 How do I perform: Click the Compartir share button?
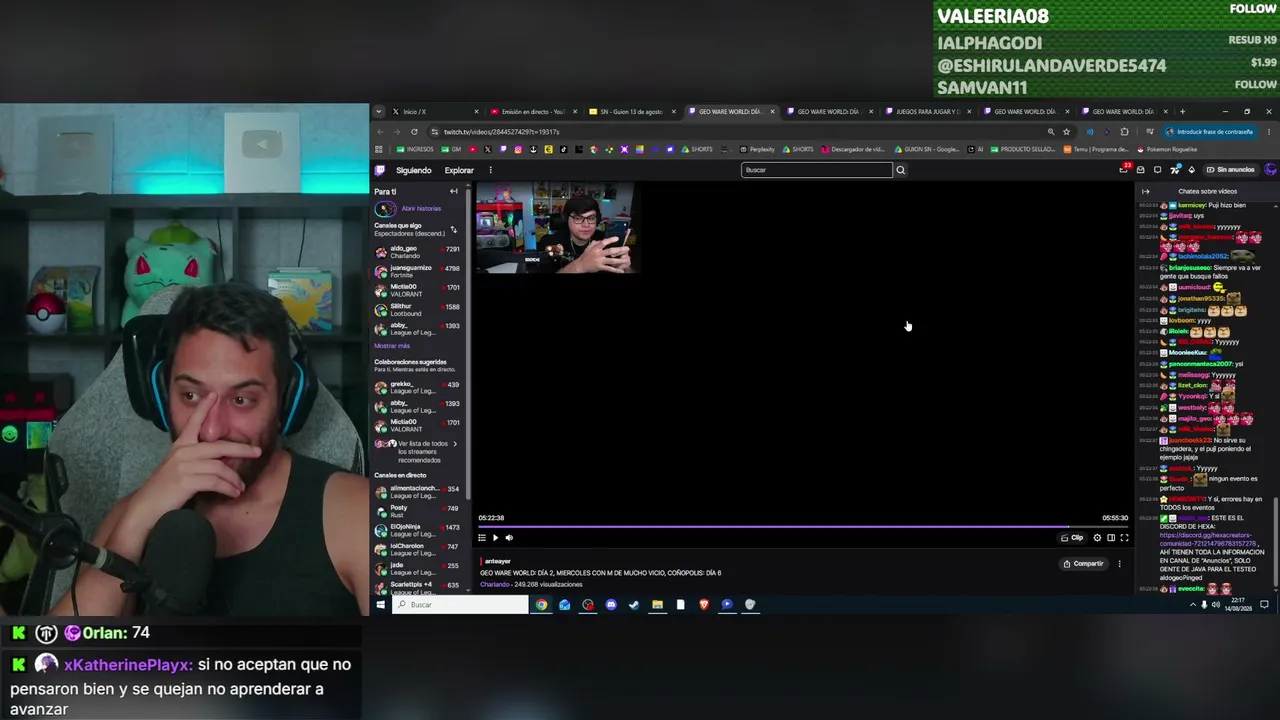coord(1083,564)
